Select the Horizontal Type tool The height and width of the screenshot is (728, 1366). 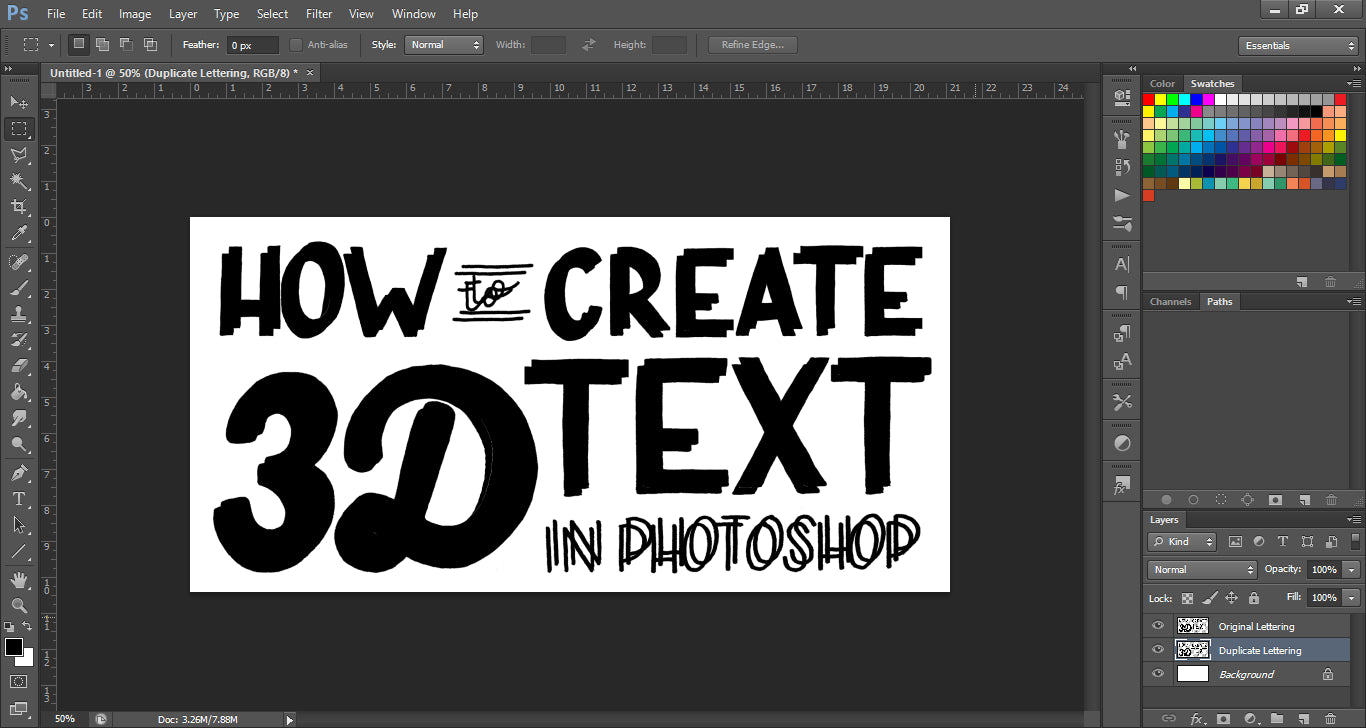coord(19,499)
